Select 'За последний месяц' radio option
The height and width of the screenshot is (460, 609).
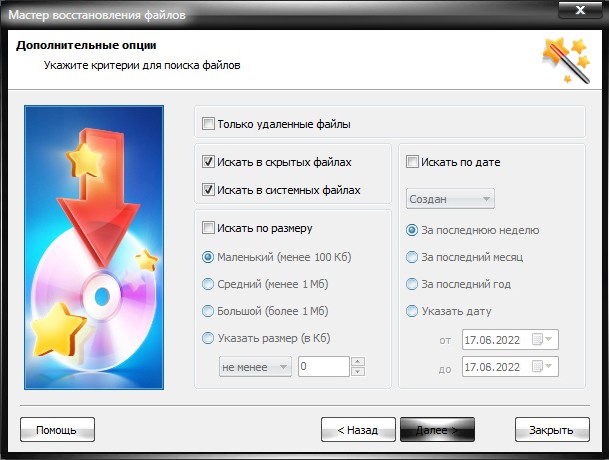(412, 257)
